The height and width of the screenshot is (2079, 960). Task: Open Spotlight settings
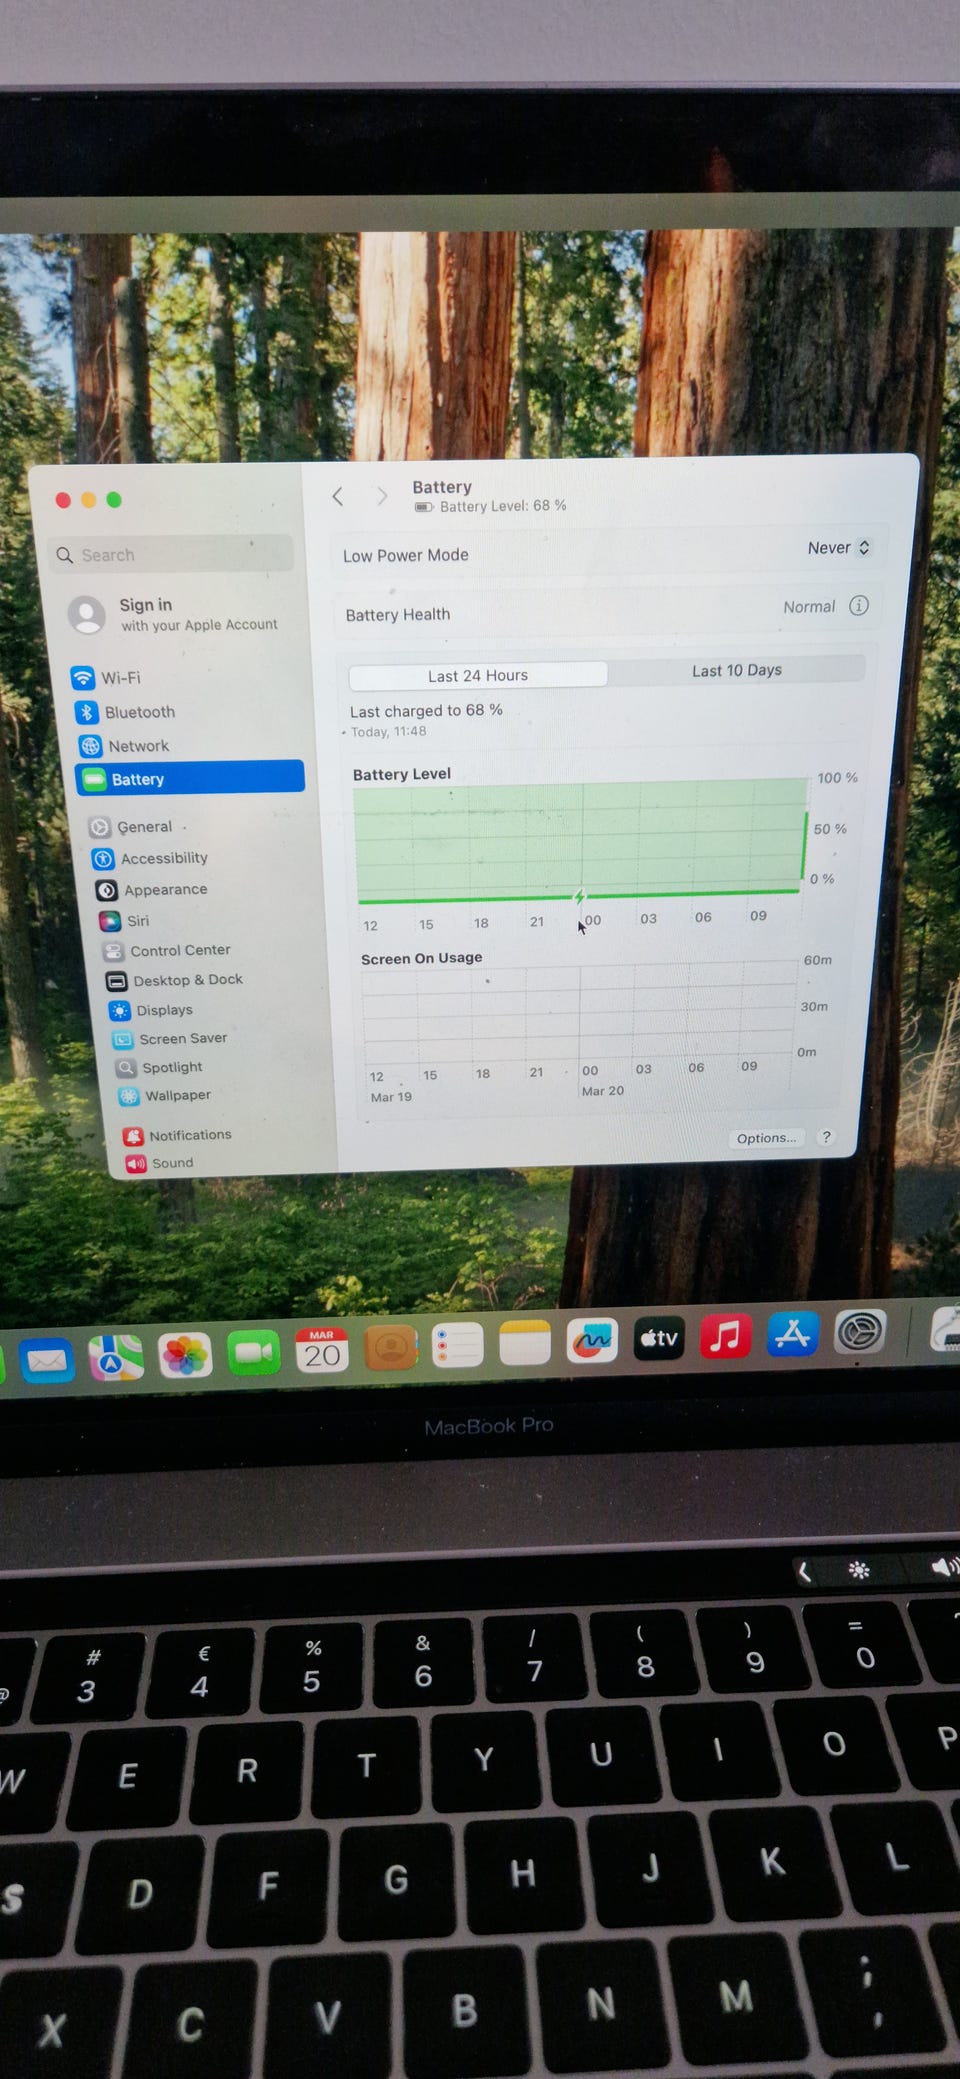pos(159,1067)
